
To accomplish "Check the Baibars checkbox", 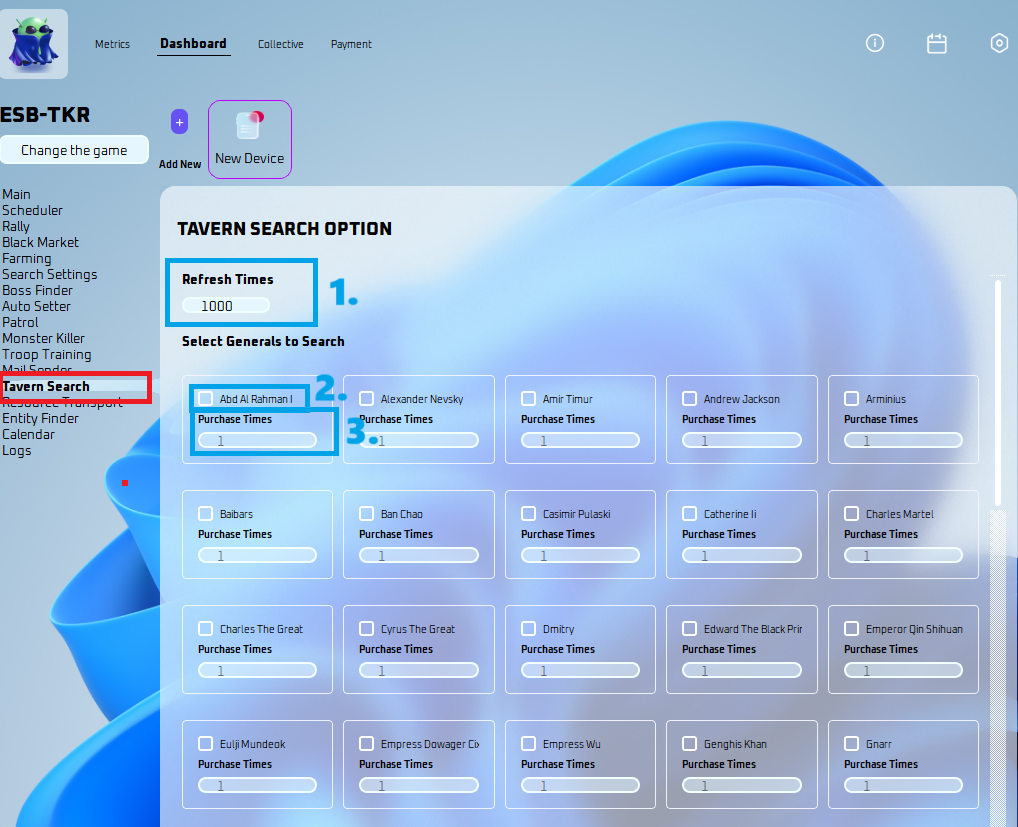I will point(206,513).
